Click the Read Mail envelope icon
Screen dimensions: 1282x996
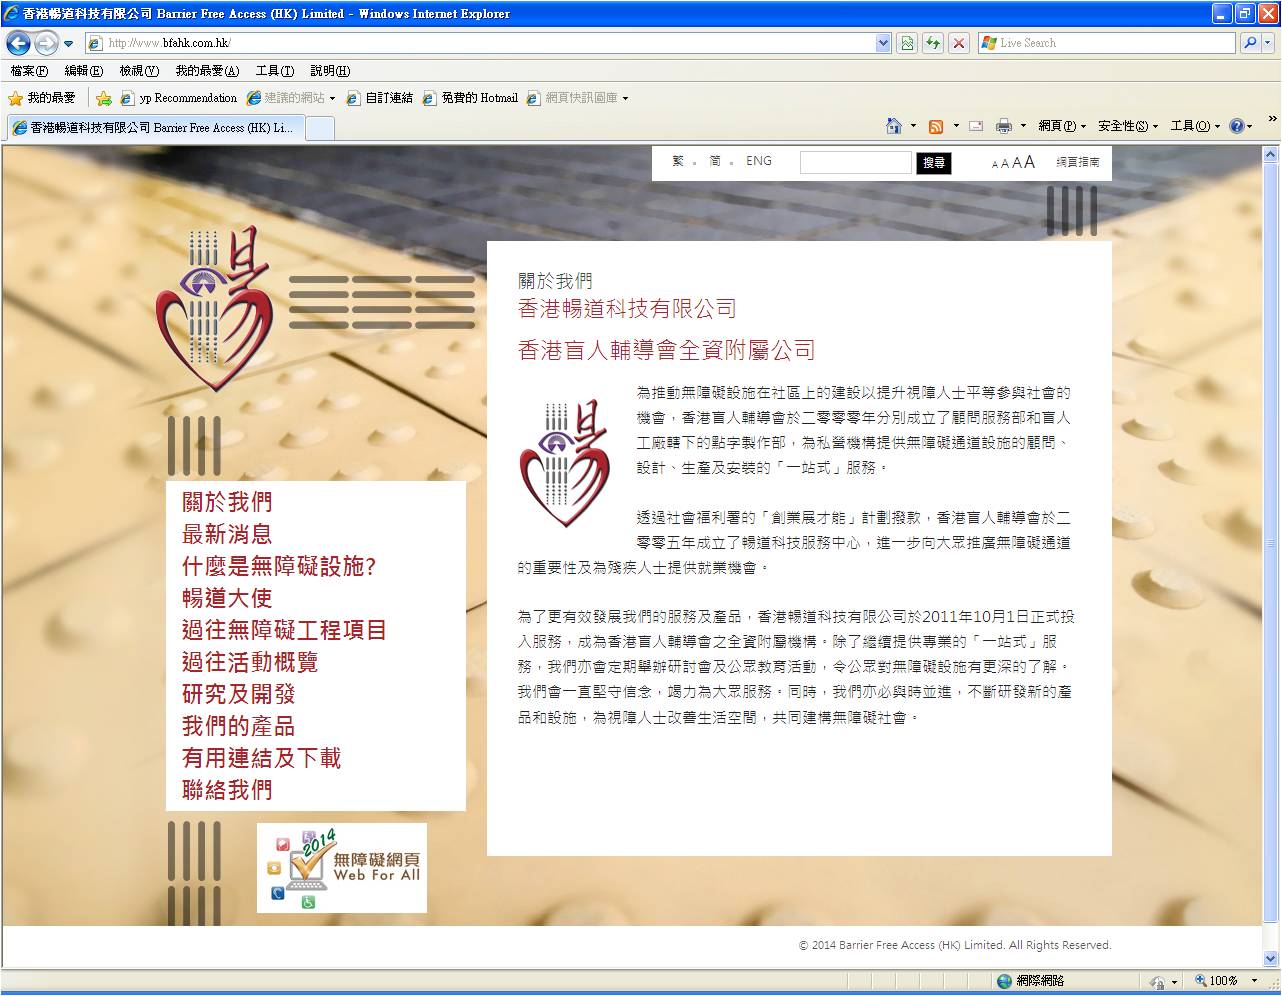click(974, 126)
